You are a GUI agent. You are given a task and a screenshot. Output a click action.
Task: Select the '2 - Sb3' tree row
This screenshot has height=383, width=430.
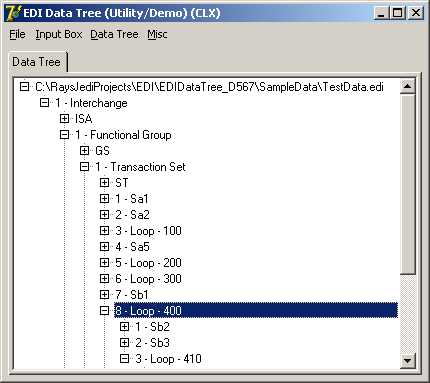pos(152,343)
